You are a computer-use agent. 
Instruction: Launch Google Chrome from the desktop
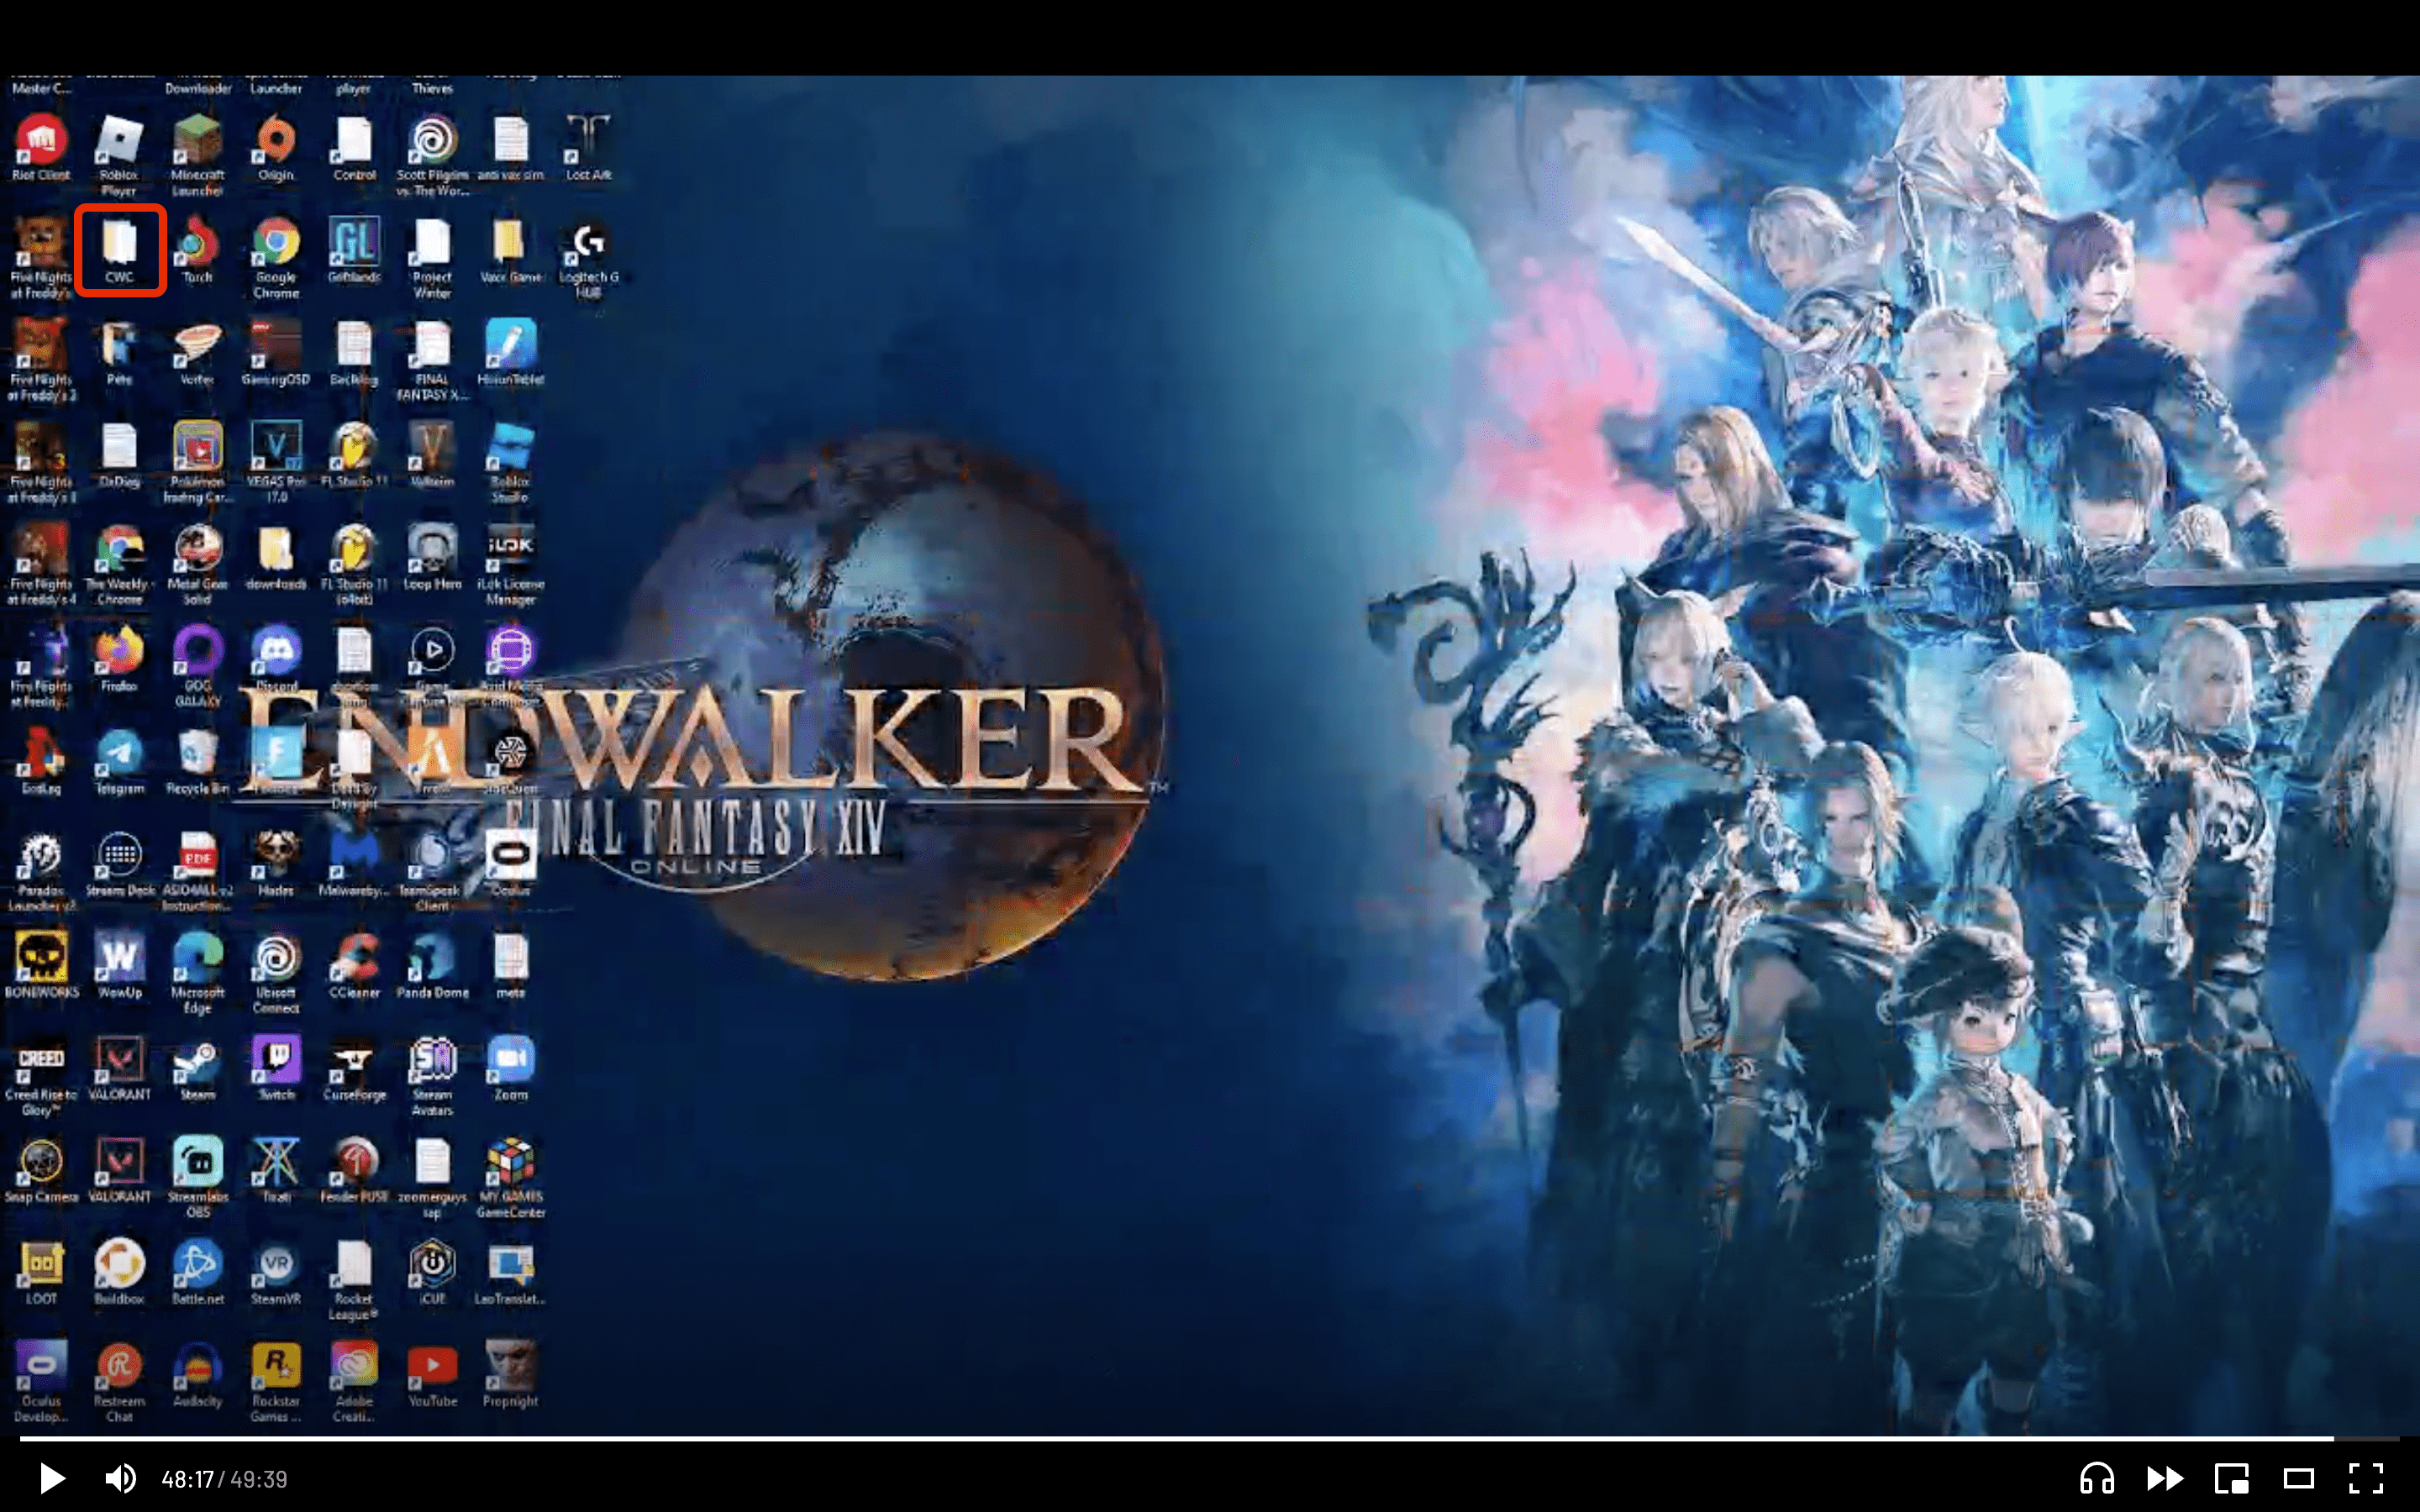(275, 258)
